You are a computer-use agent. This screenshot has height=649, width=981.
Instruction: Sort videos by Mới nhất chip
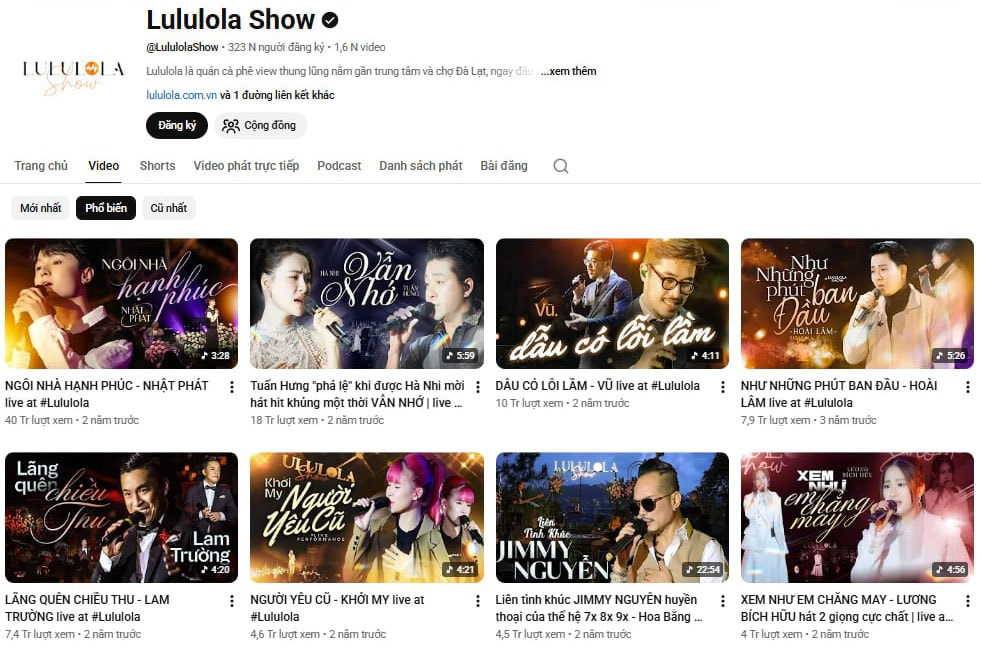41,208
